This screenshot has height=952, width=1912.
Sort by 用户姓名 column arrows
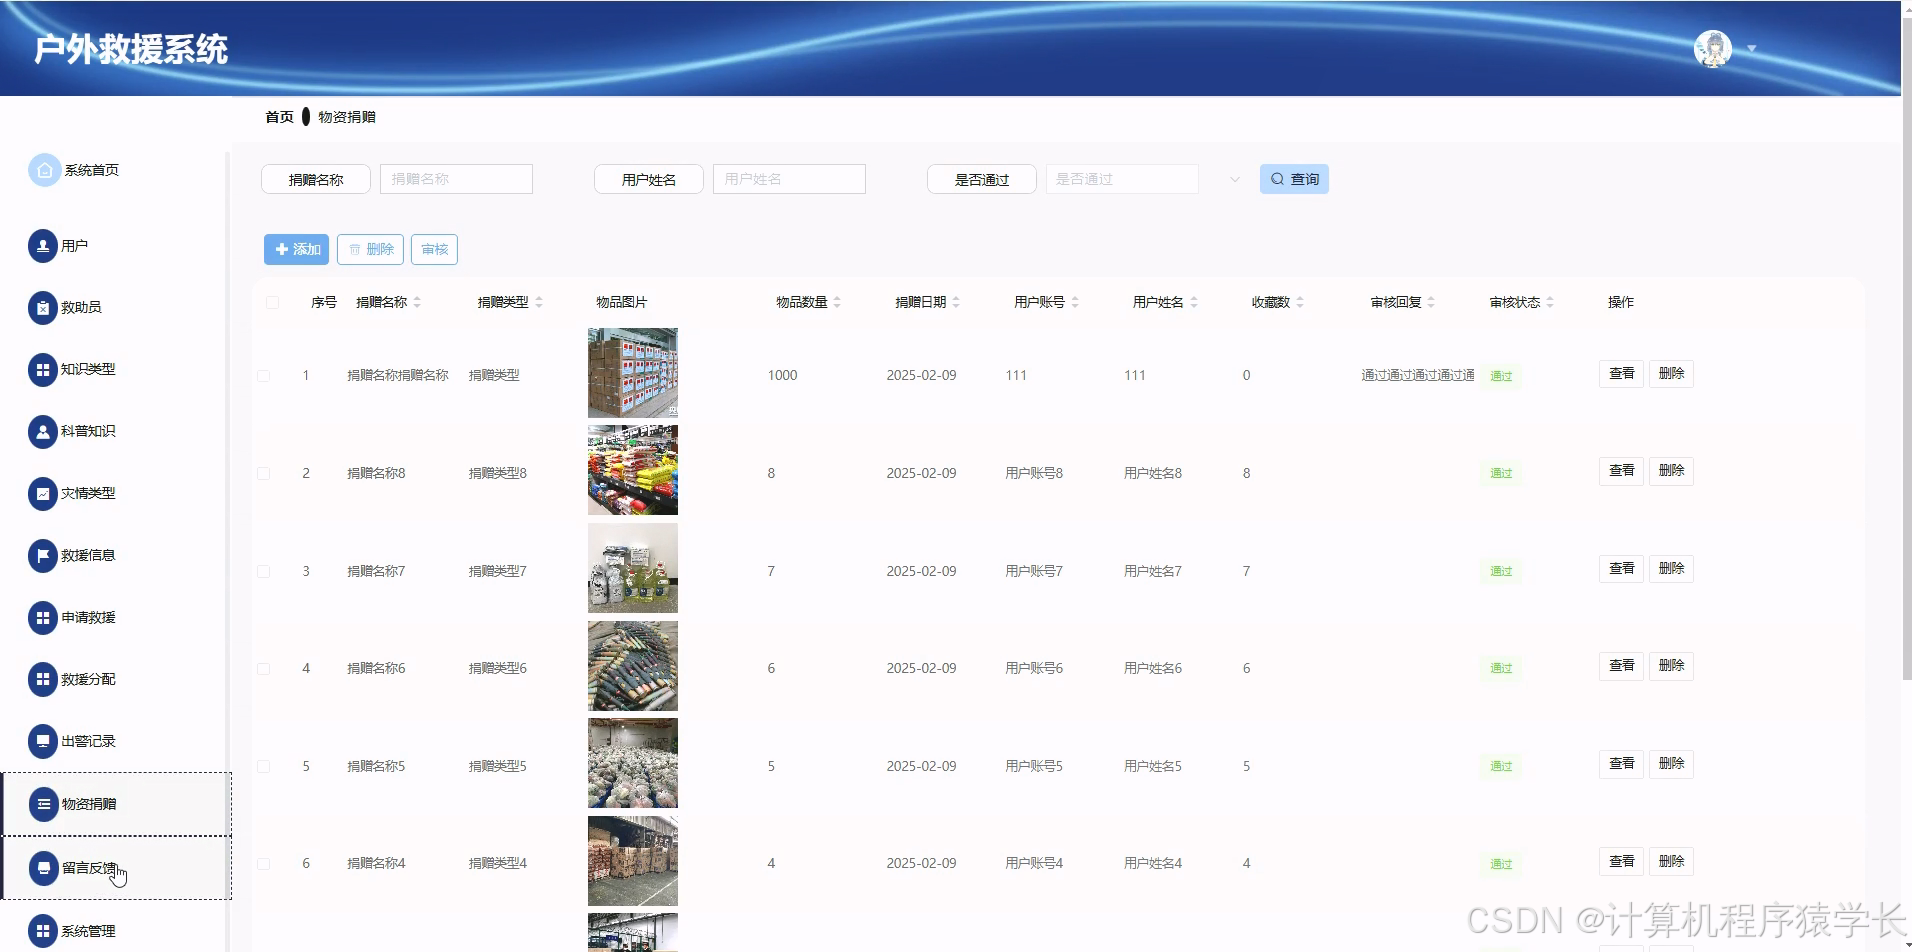[x=1194, y=302]
